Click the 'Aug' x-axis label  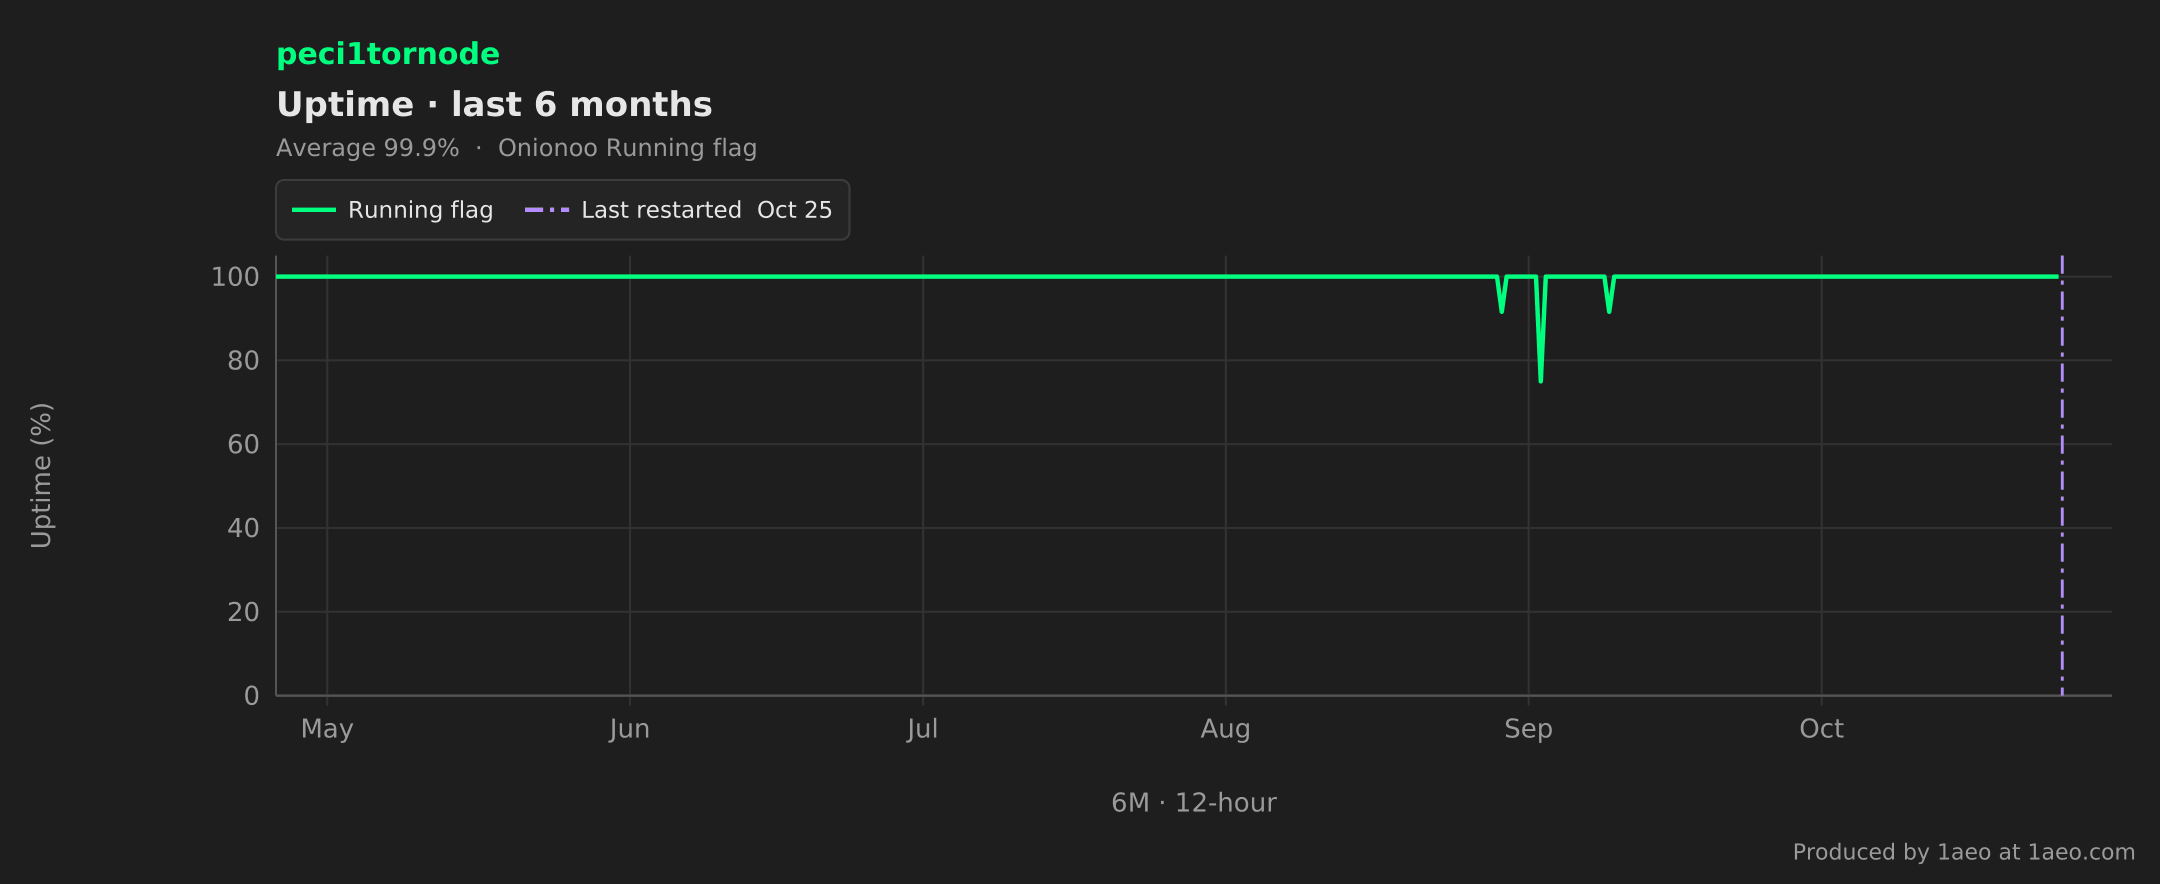[1226, 729]
